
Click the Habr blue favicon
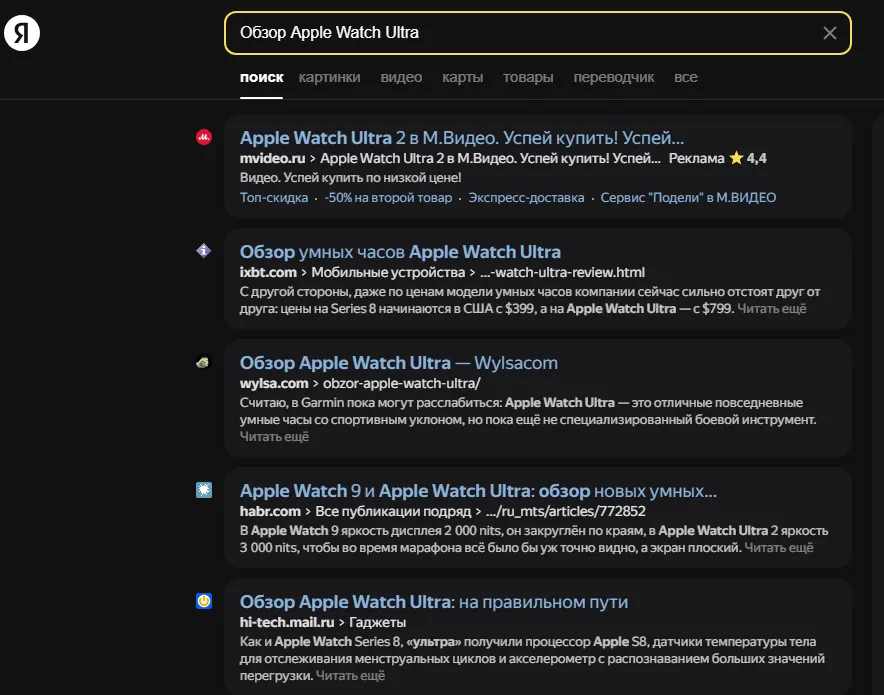tap(204, 490)
